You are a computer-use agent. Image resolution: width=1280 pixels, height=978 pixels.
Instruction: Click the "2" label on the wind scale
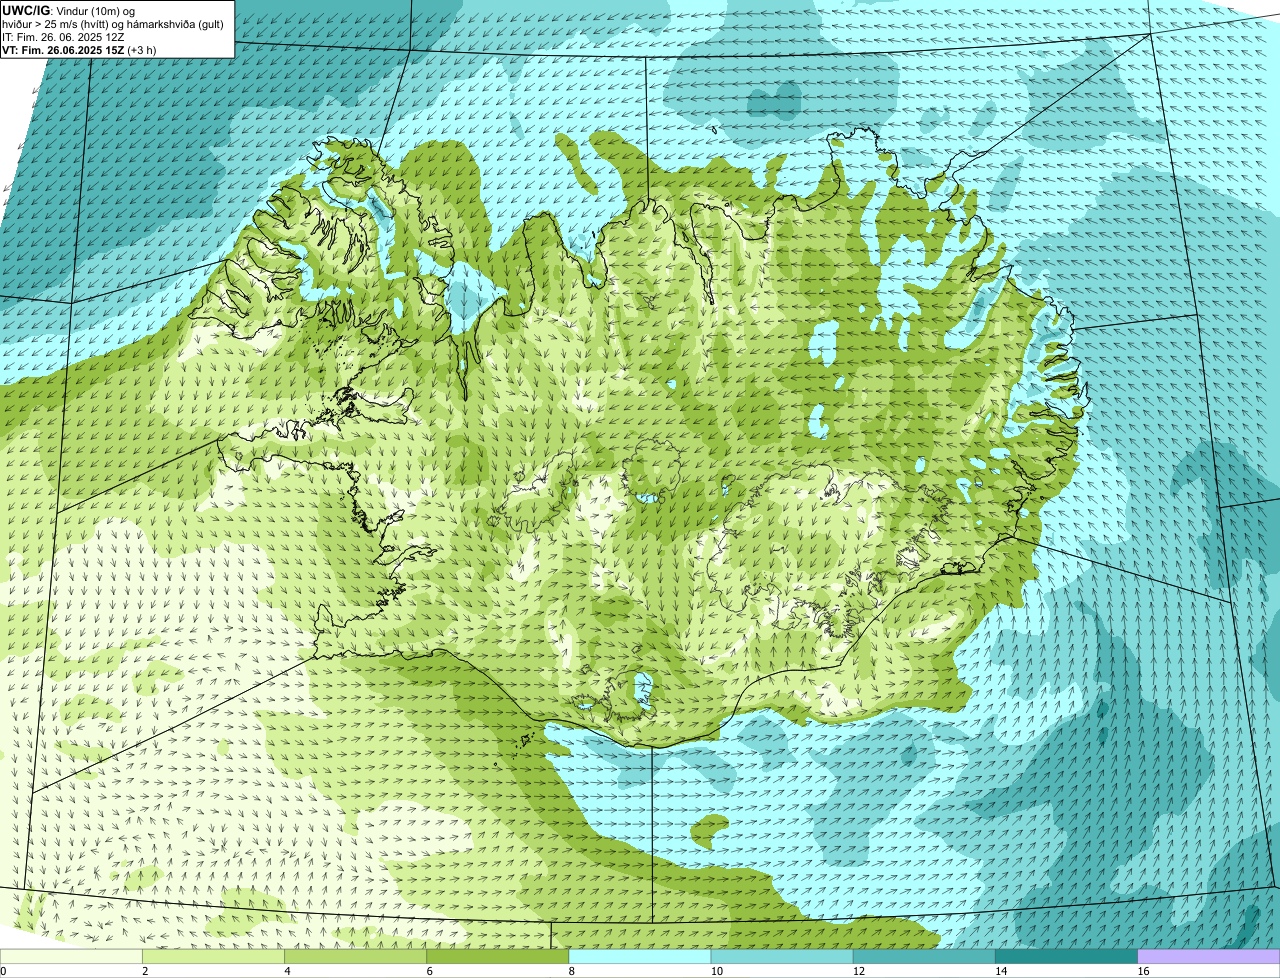tap(145, 971)
